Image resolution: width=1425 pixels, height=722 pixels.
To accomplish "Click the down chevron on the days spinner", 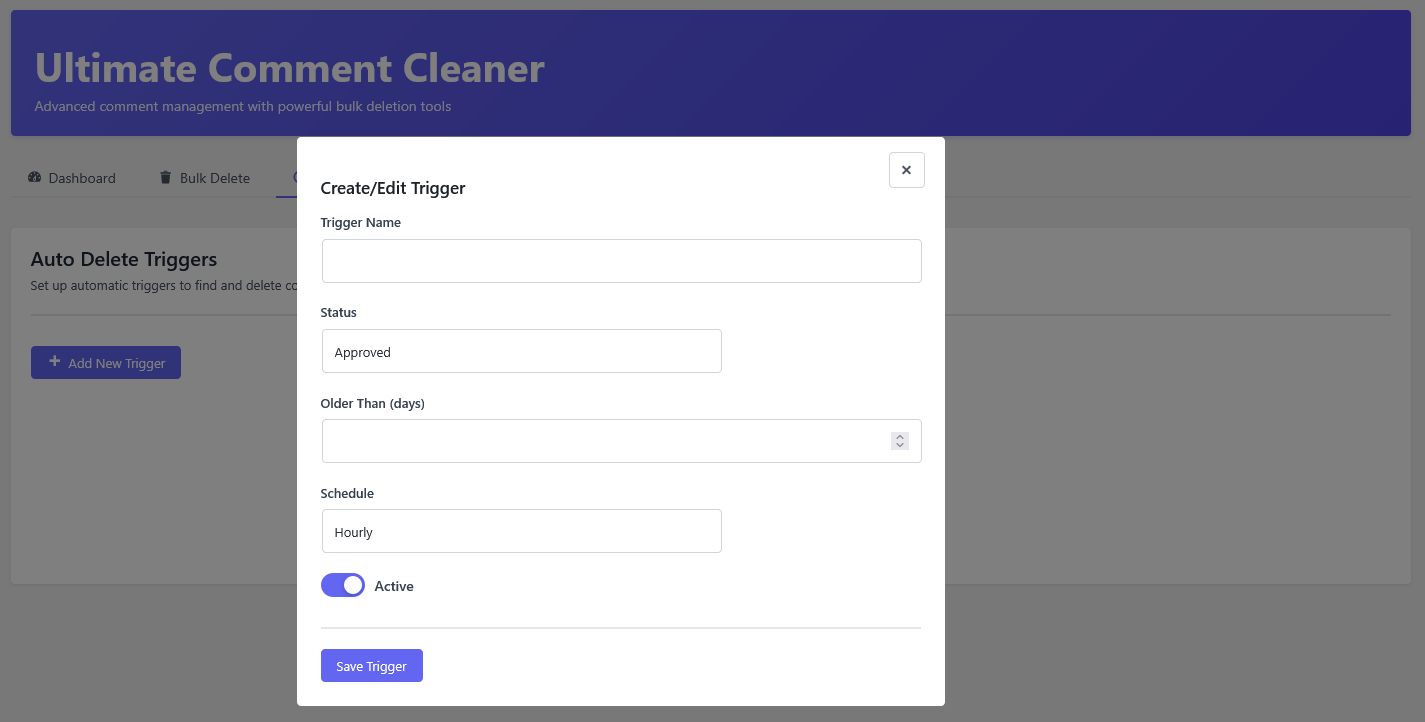I will 899,445.
